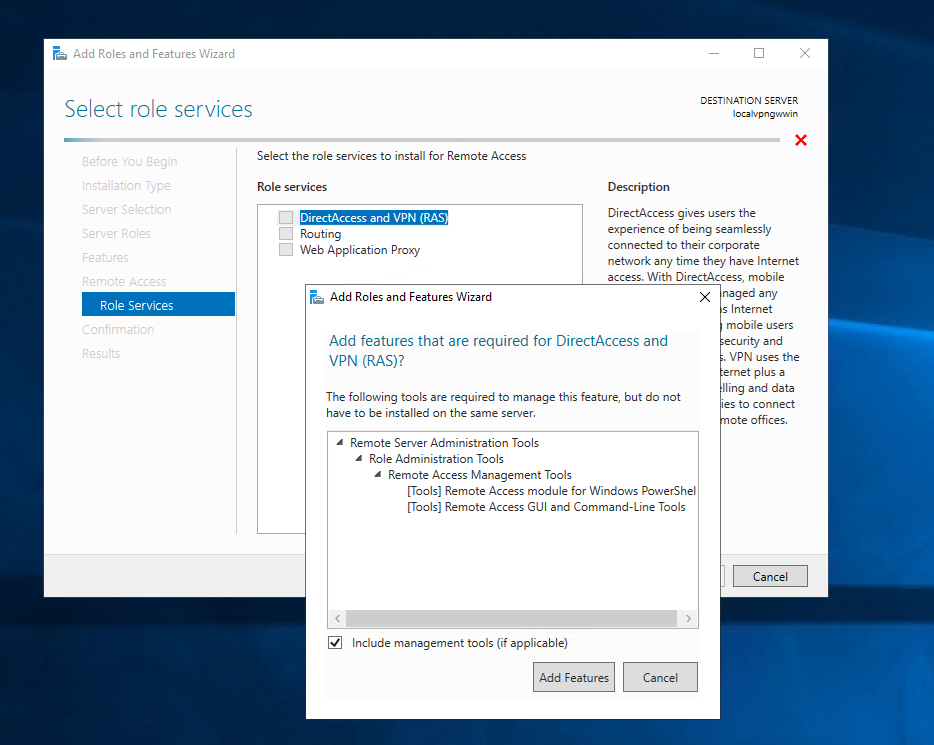Click the Role services heading
Screen dimensions: 934x745
pyautogui.click(x=292, y=187)
